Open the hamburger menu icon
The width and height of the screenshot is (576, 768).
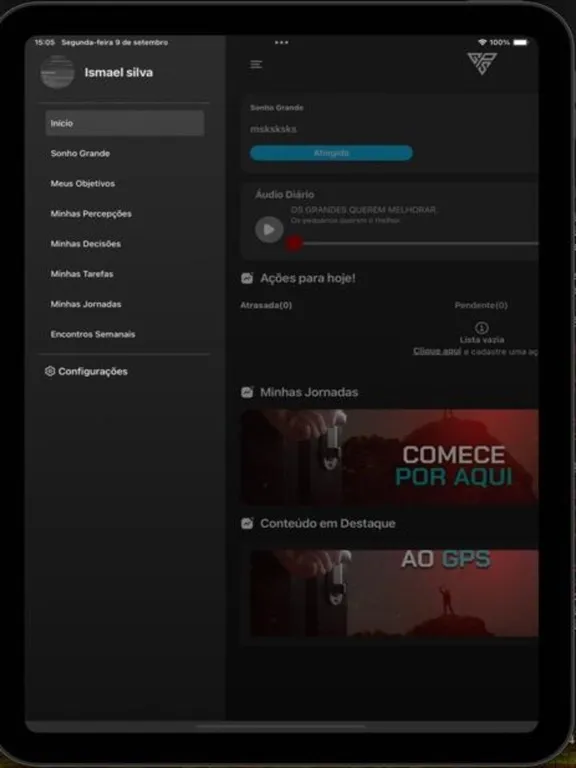pos(256,64)
